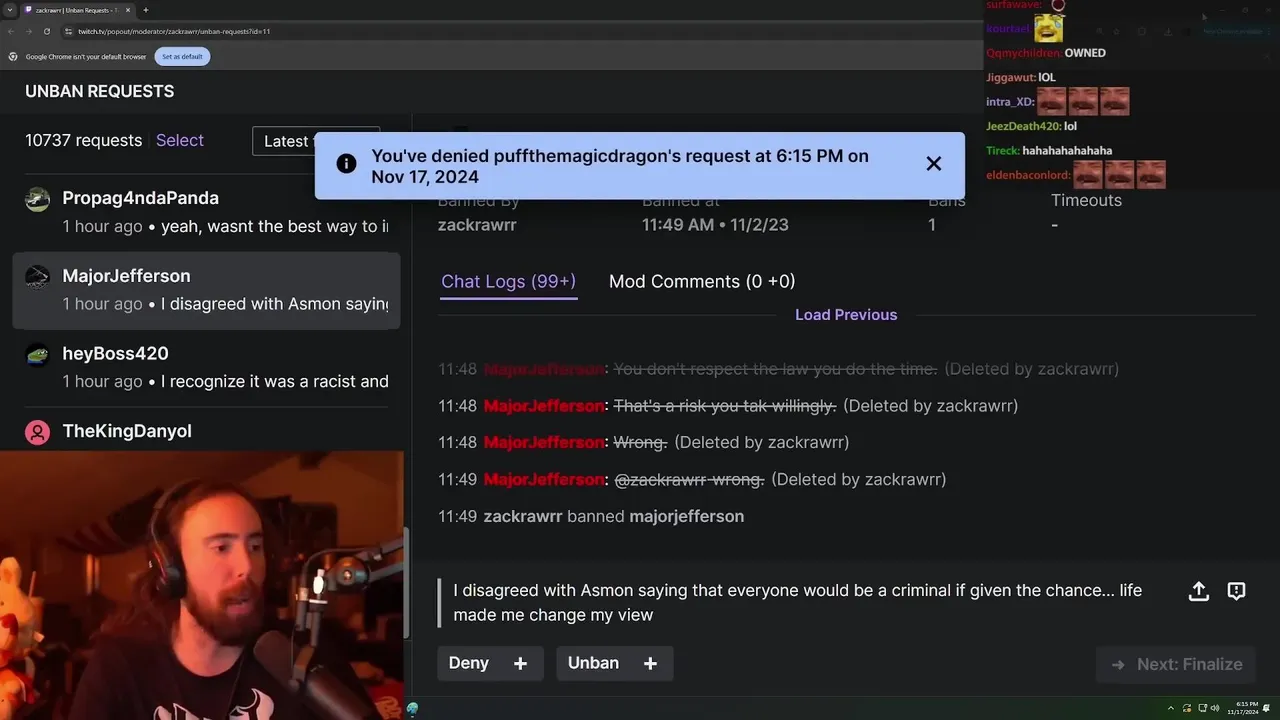Click the '10737 requests' count text
The image size is (1280, 720).
click(84, 141)
